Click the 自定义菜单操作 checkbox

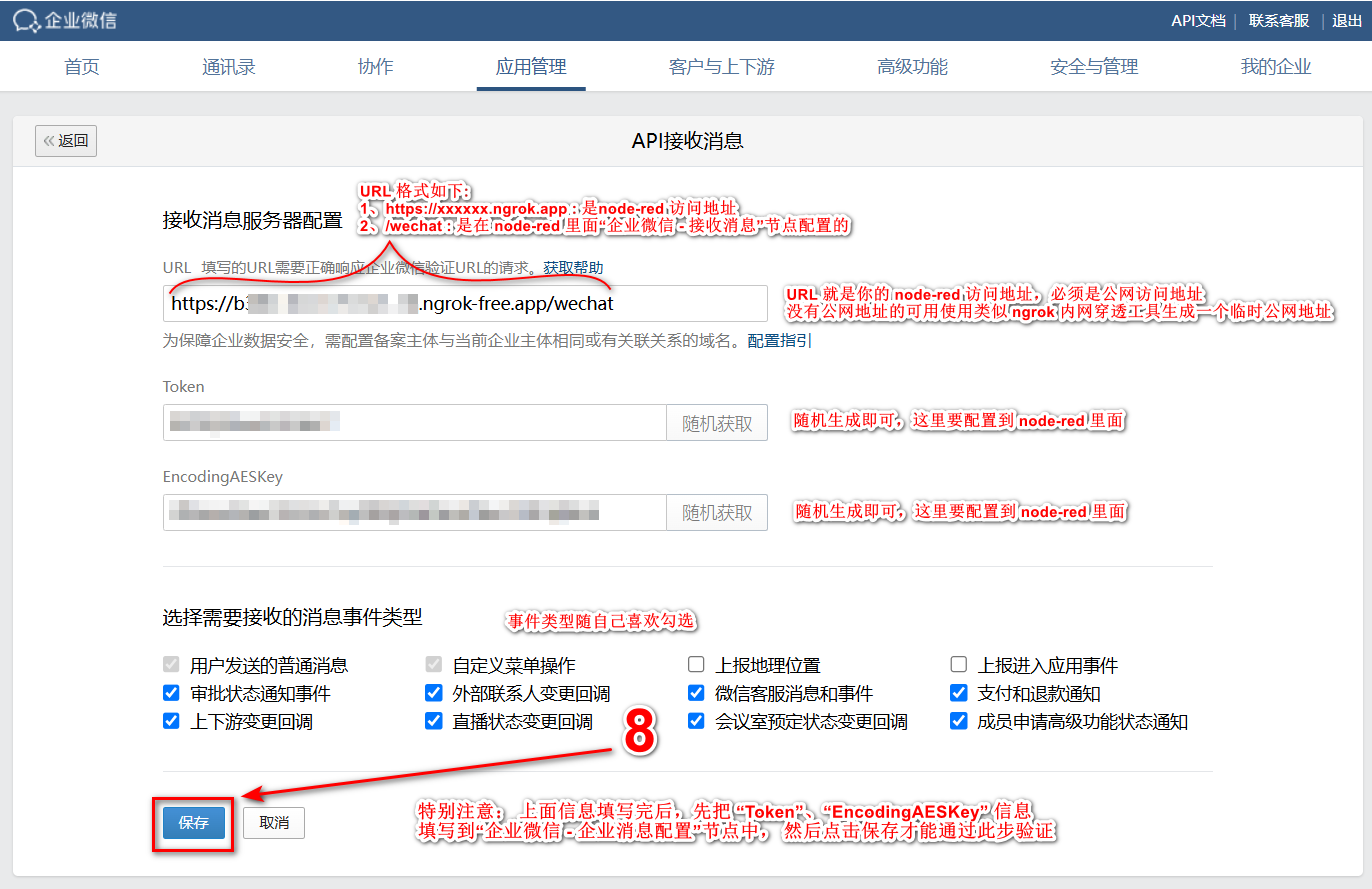click(x=433, y=665)
